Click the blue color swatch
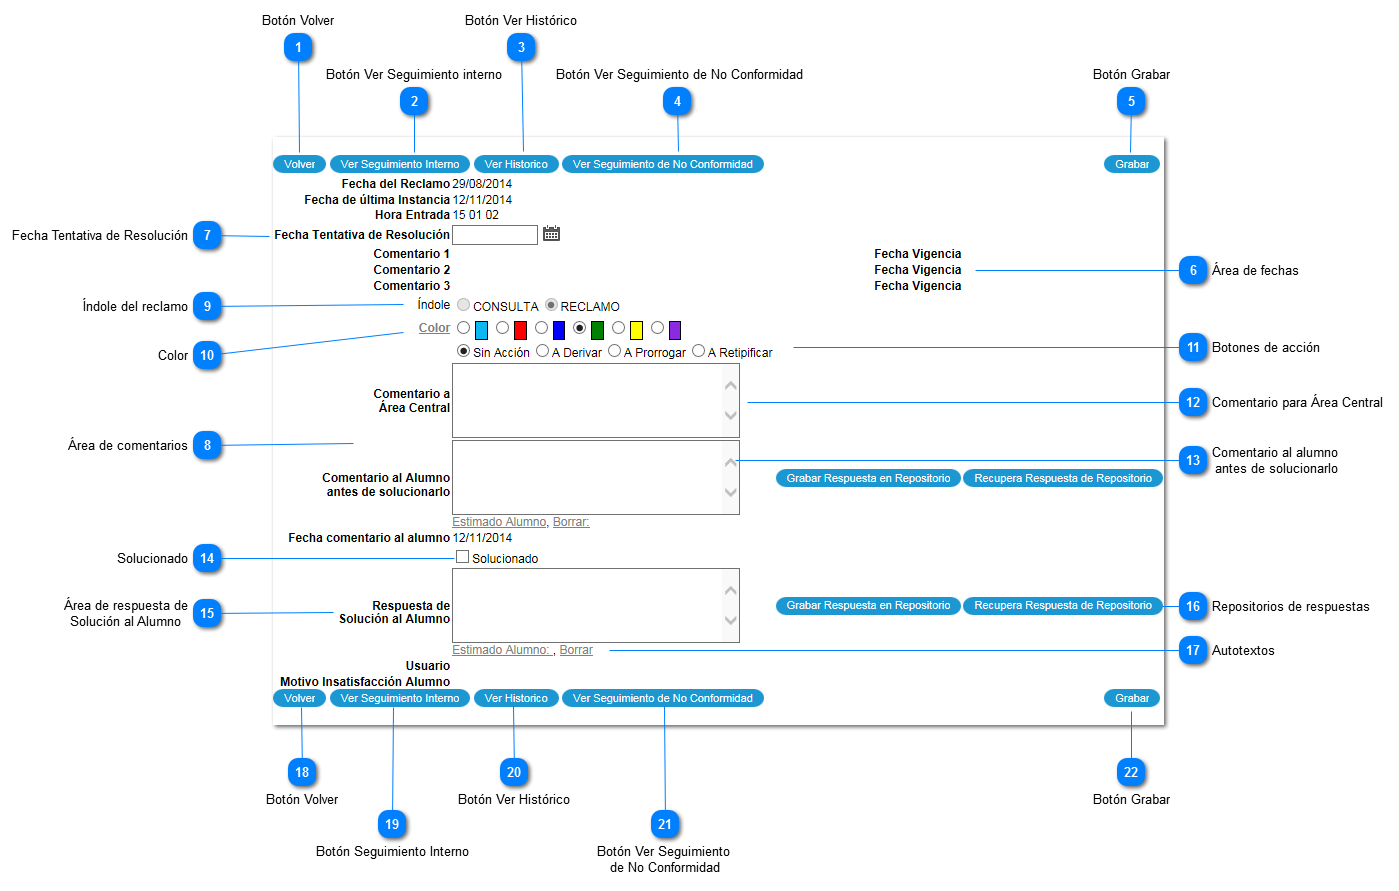 559,330
